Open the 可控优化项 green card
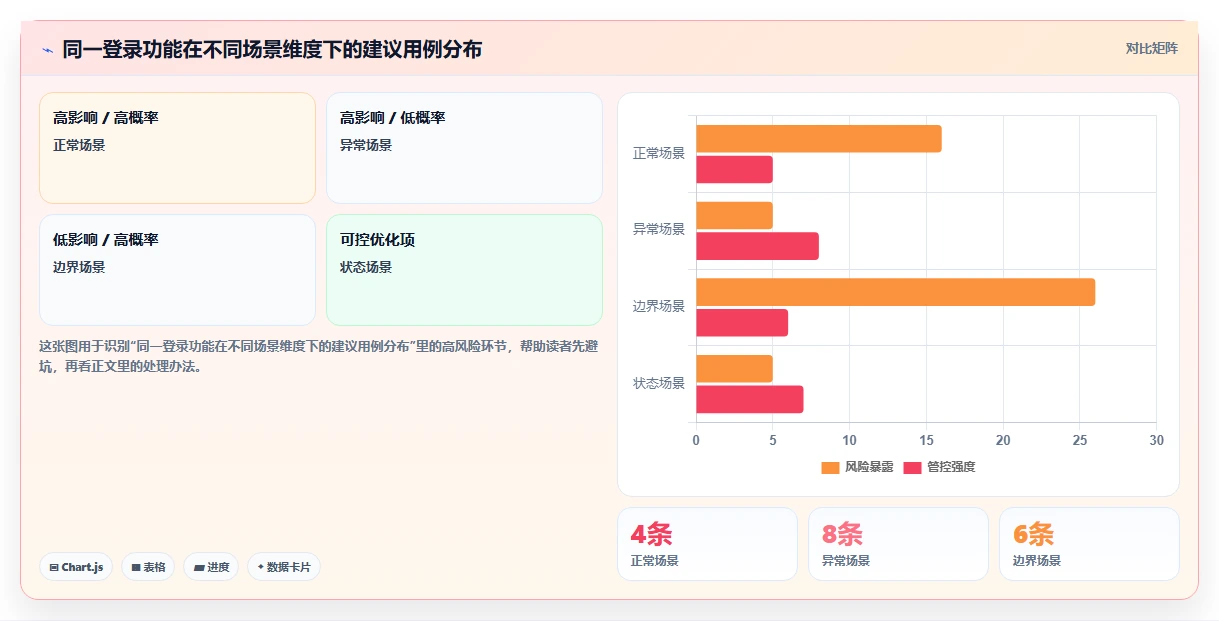Viewport: 1219px width, 621px height. tap(464, 270)
